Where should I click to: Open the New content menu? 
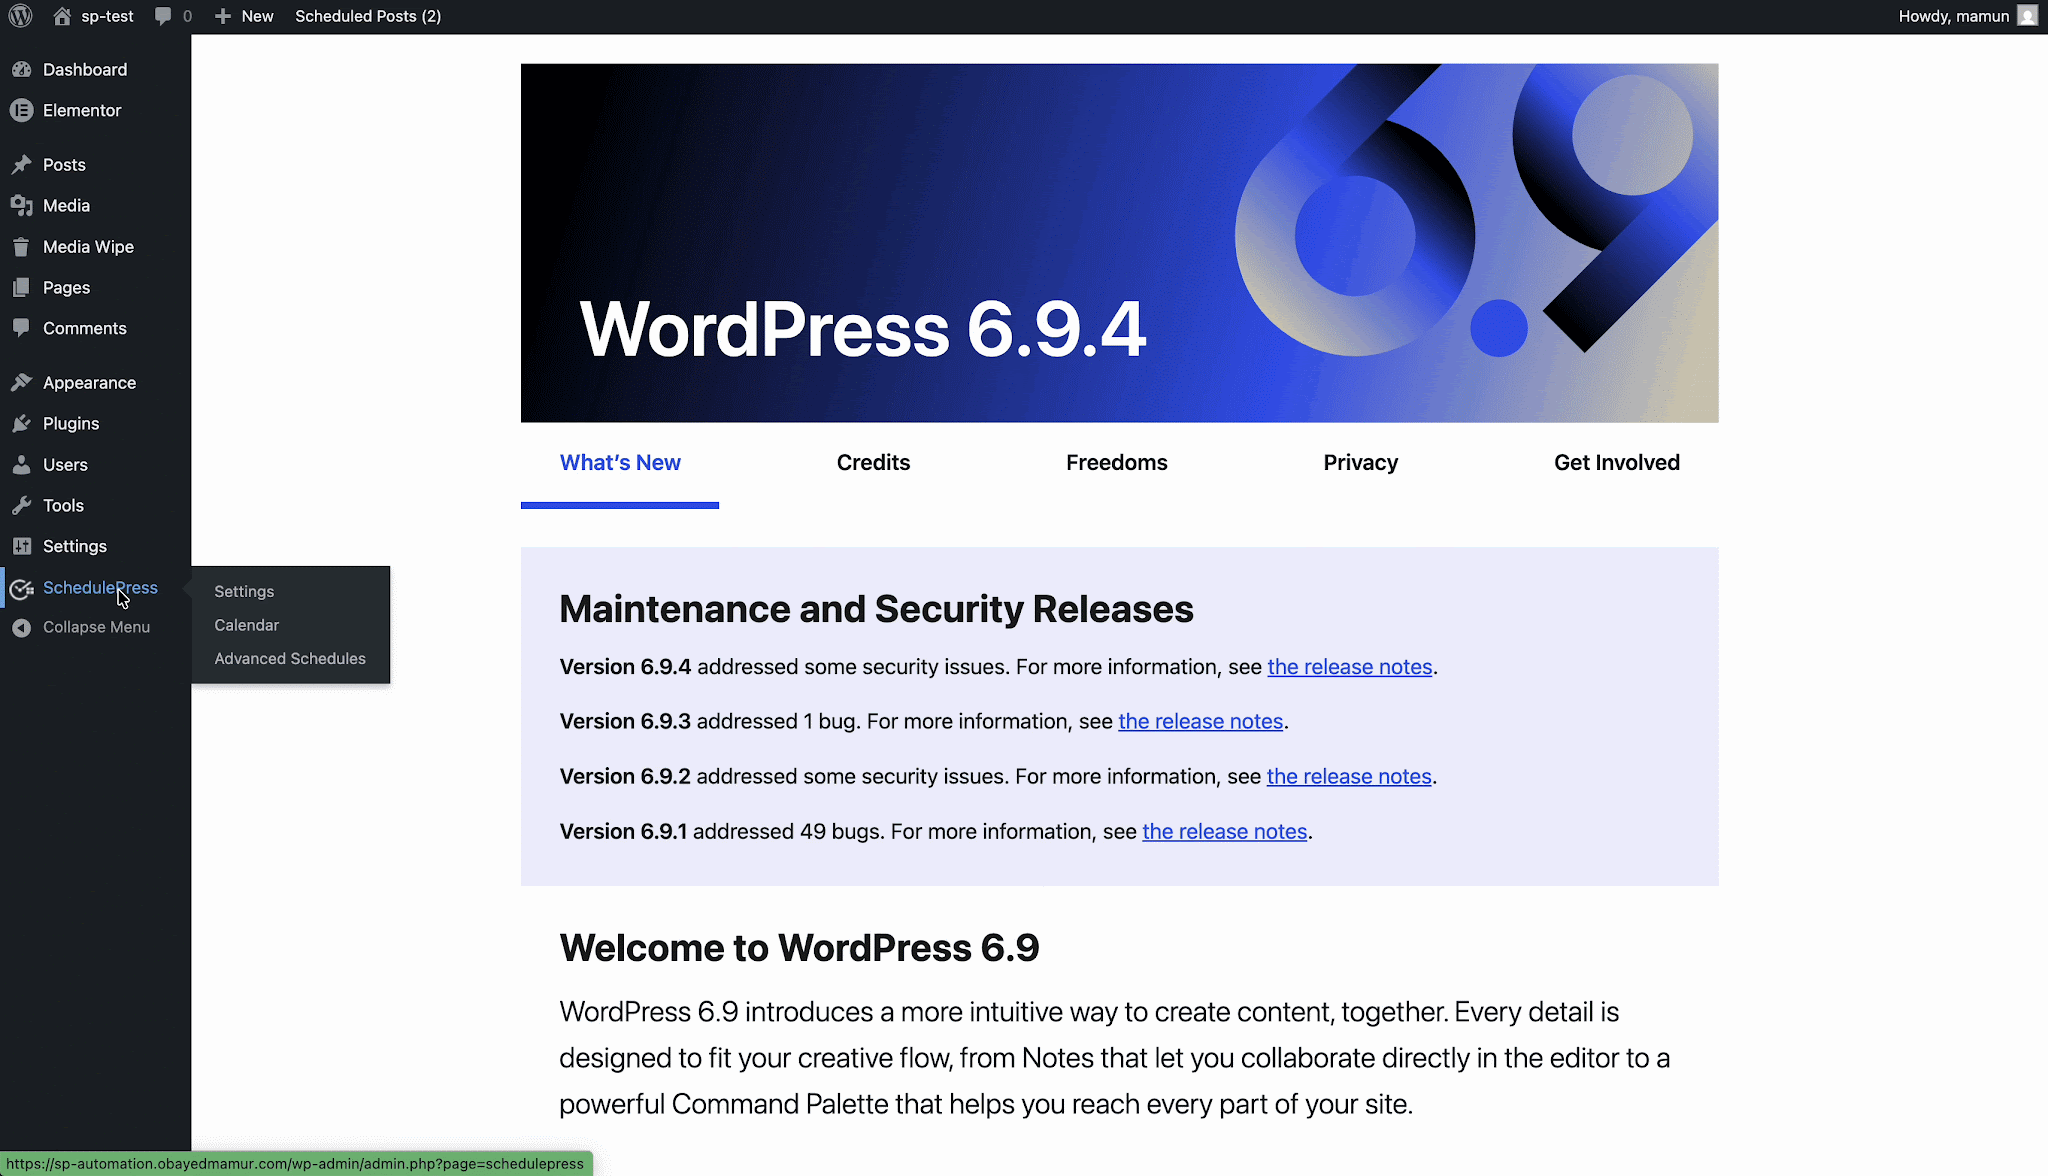click(244, 16)
